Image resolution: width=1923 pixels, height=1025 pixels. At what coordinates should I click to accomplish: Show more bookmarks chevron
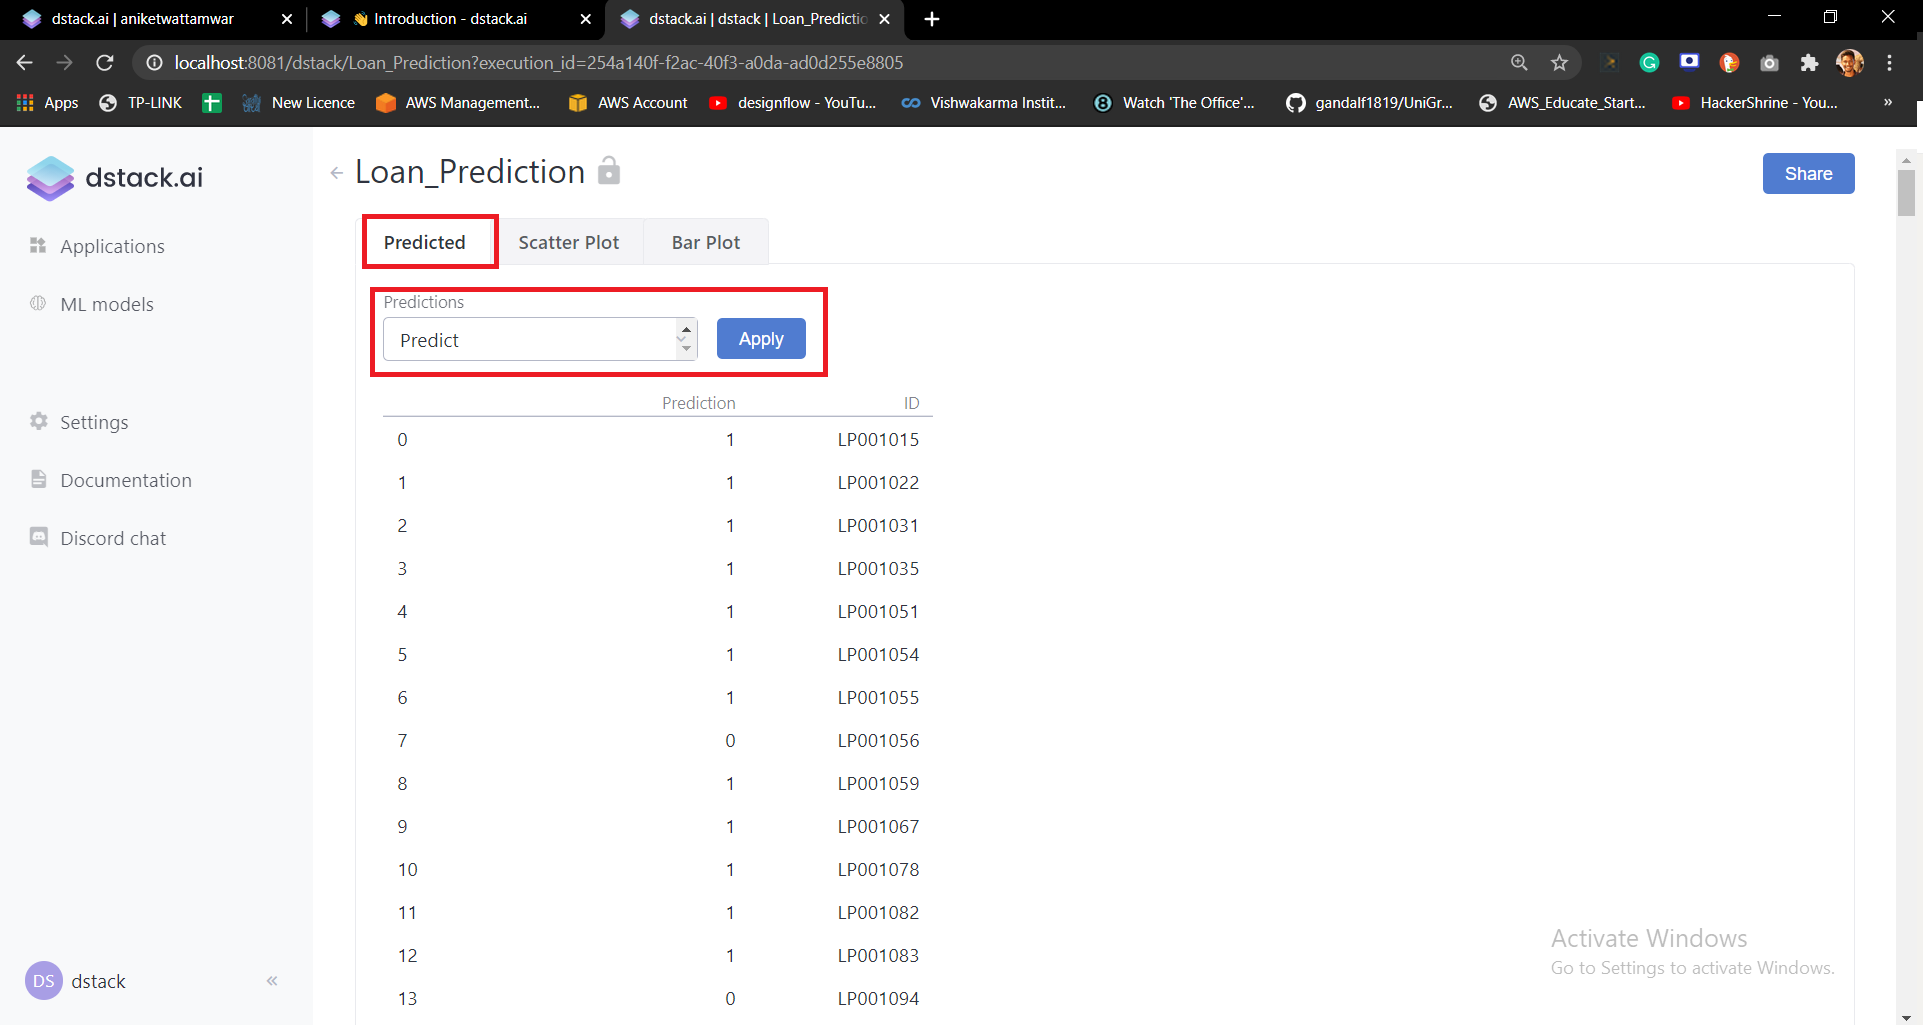(x=1888, y=102)
